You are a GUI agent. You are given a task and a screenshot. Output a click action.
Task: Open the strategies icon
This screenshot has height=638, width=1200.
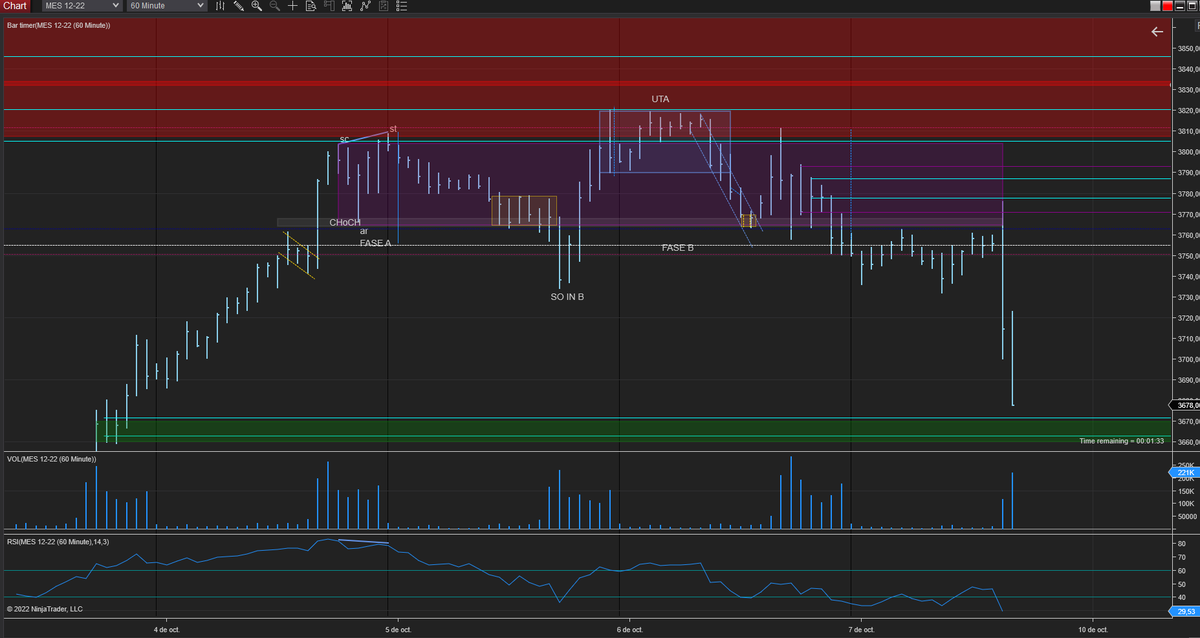coord(383,6)
